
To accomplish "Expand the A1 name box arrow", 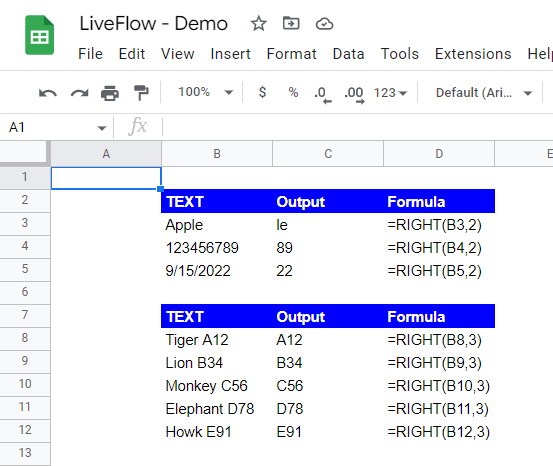I will pyautogui.click(x=102, y=128).
